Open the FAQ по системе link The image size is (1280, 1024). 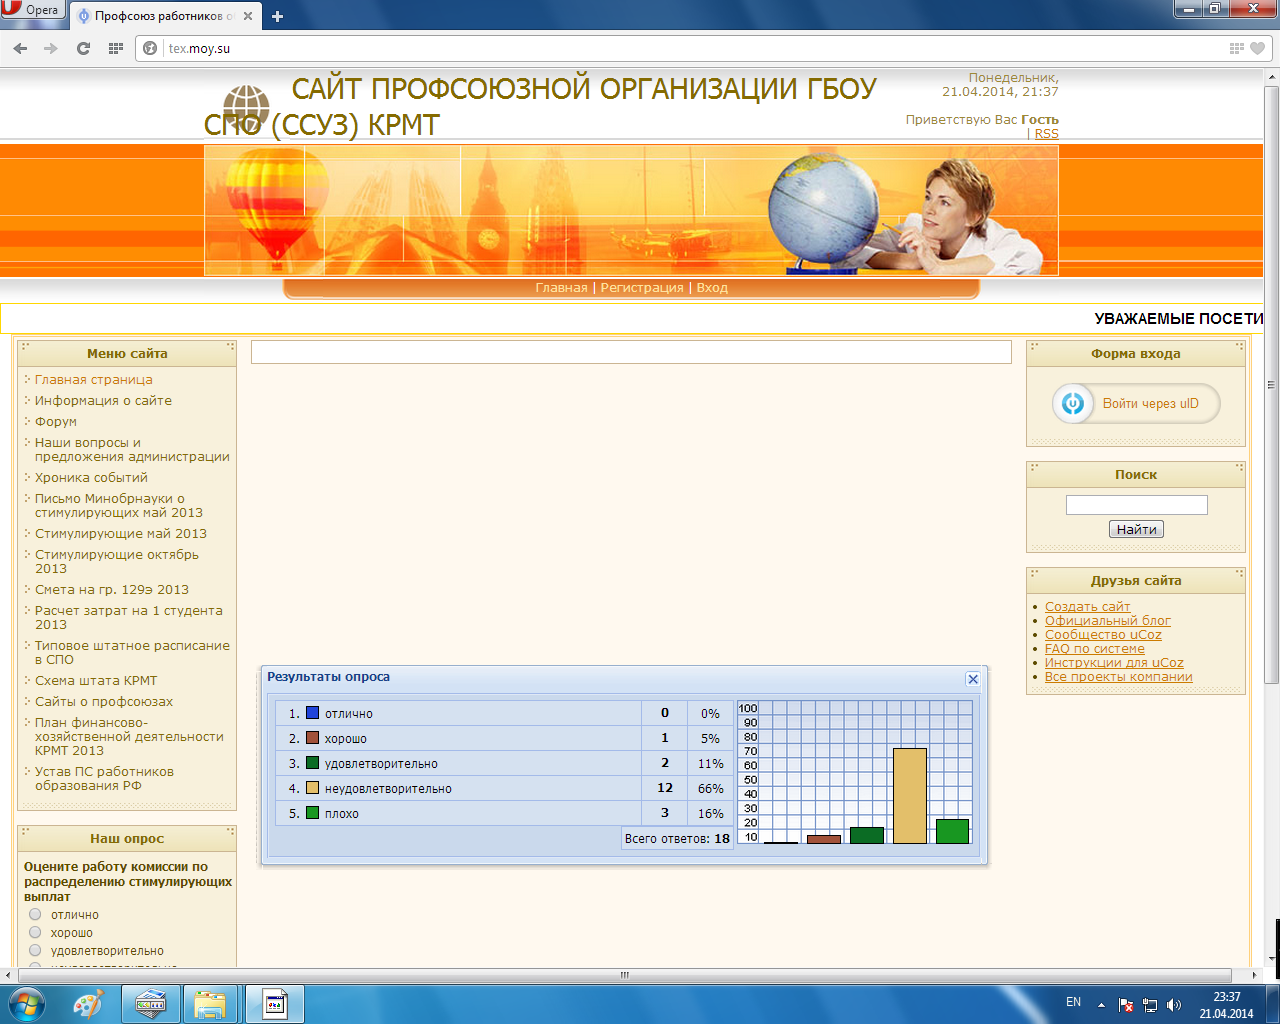[x=1095, y=649]
